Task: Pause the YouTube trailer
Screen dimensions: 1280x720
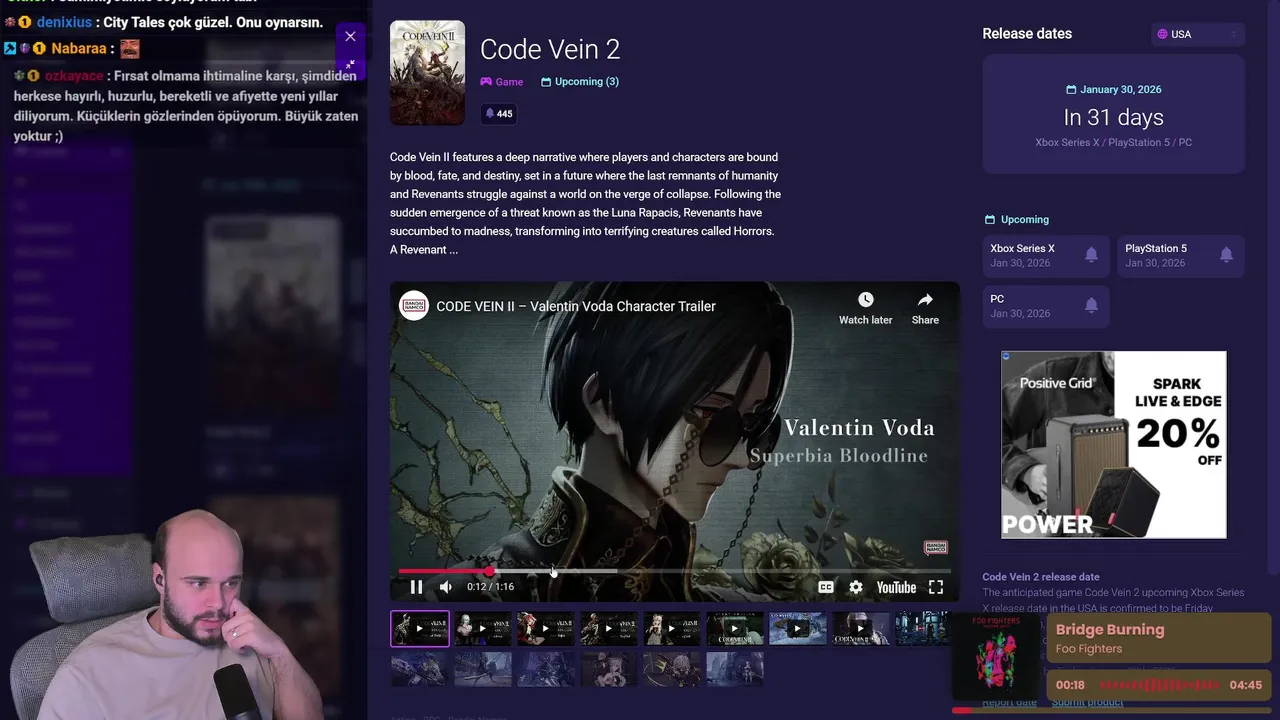Action: click(x=416, y=587)
